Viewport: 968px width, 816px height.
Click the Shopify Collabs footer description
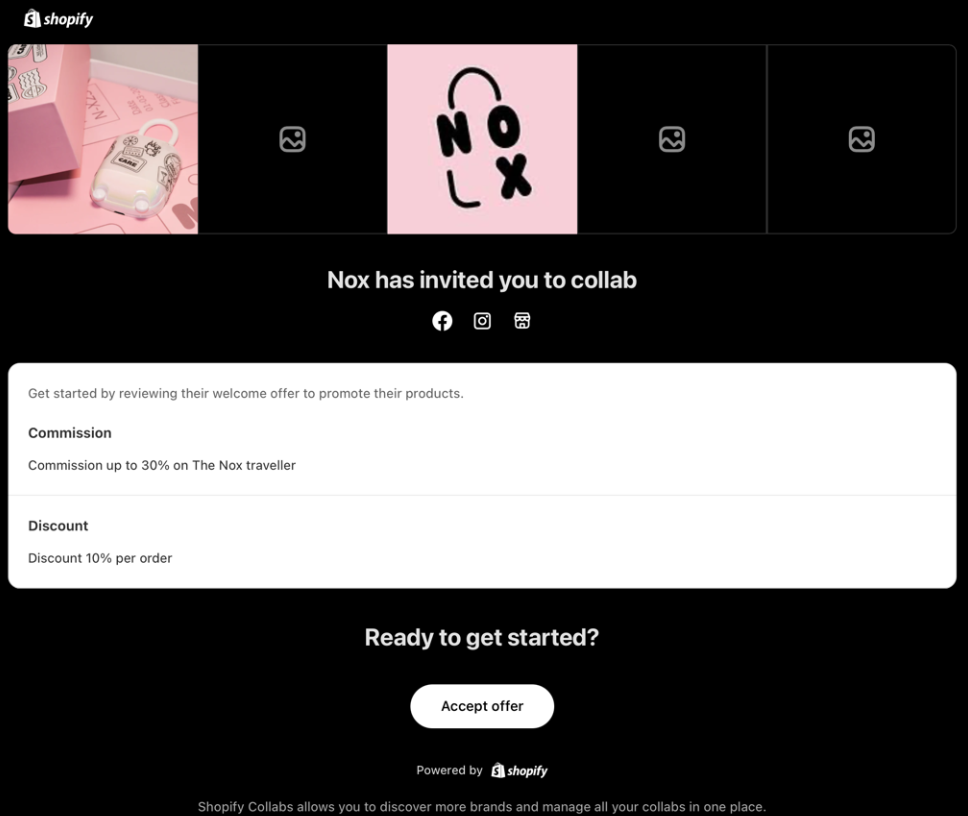tap(482, 807)
